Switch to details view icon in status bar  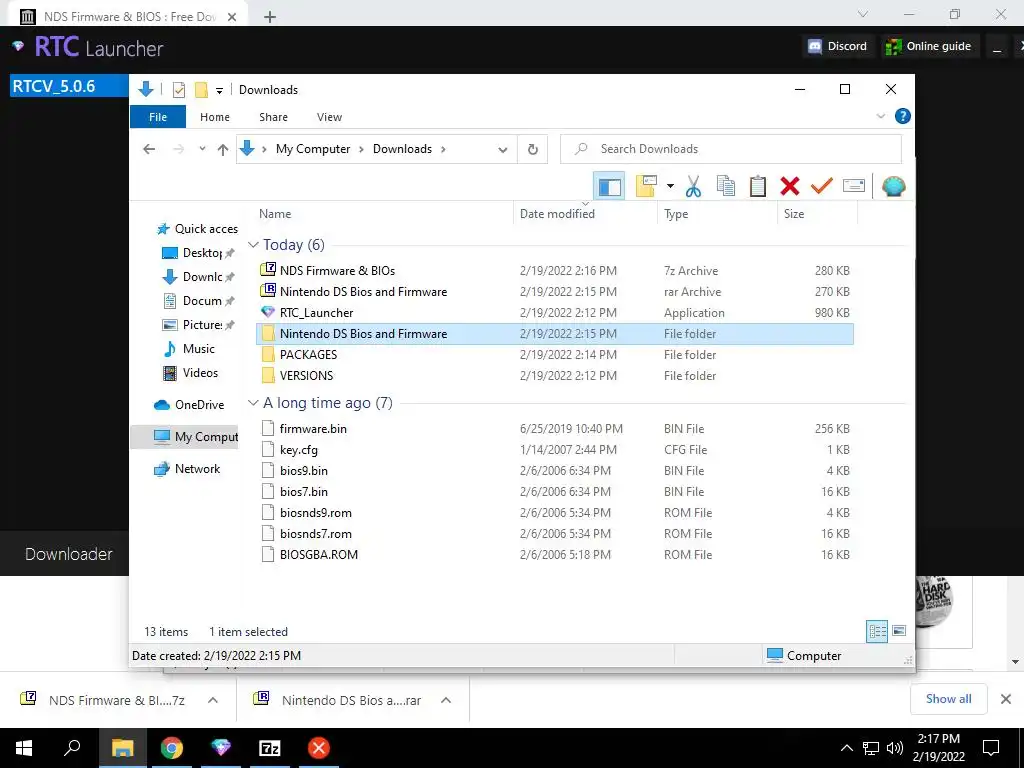click(x=877, y=631)
